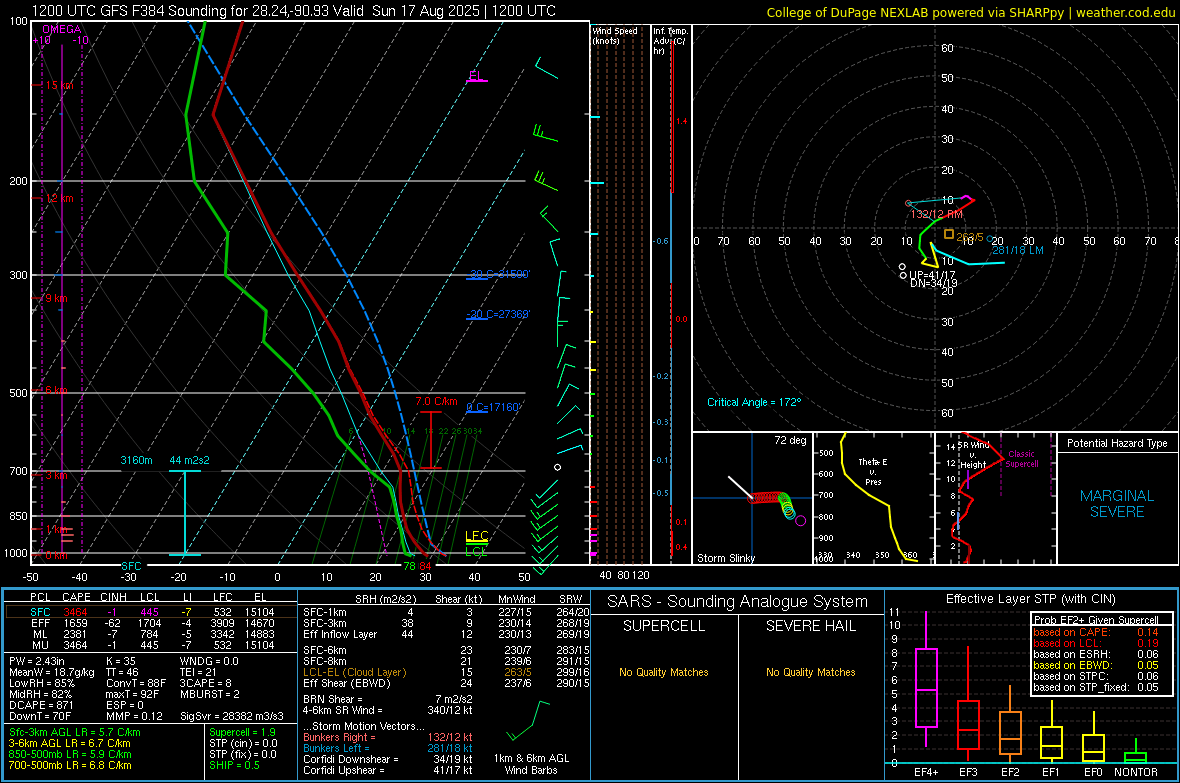The height and width of the screenshot is (783, 1180).
Task: Click the Inf. Temp. Adv. panel header
Action: coord(670,41)
